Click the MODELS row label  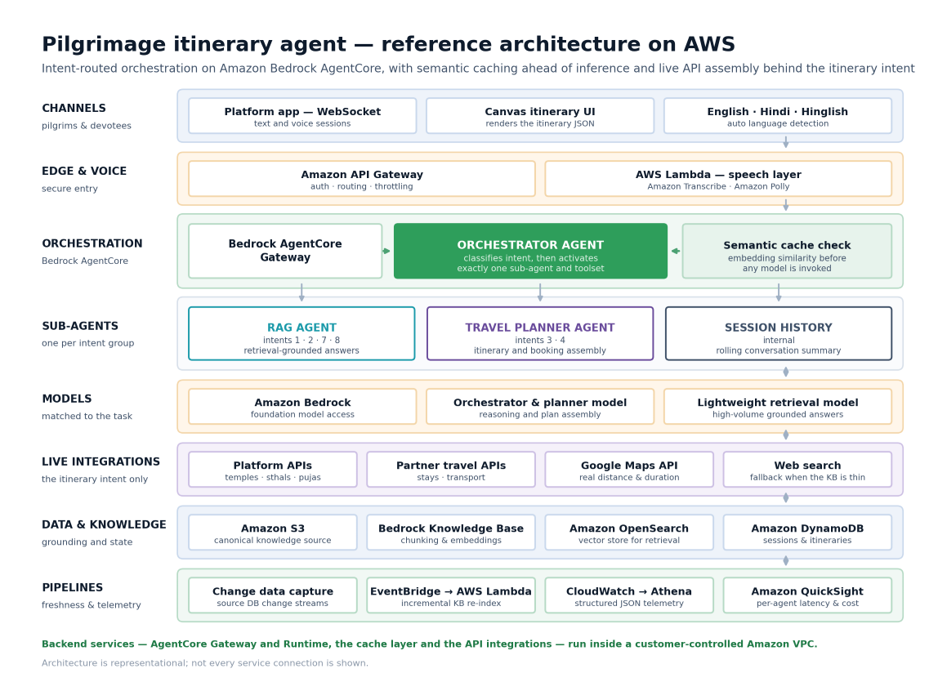pos(67,399)
